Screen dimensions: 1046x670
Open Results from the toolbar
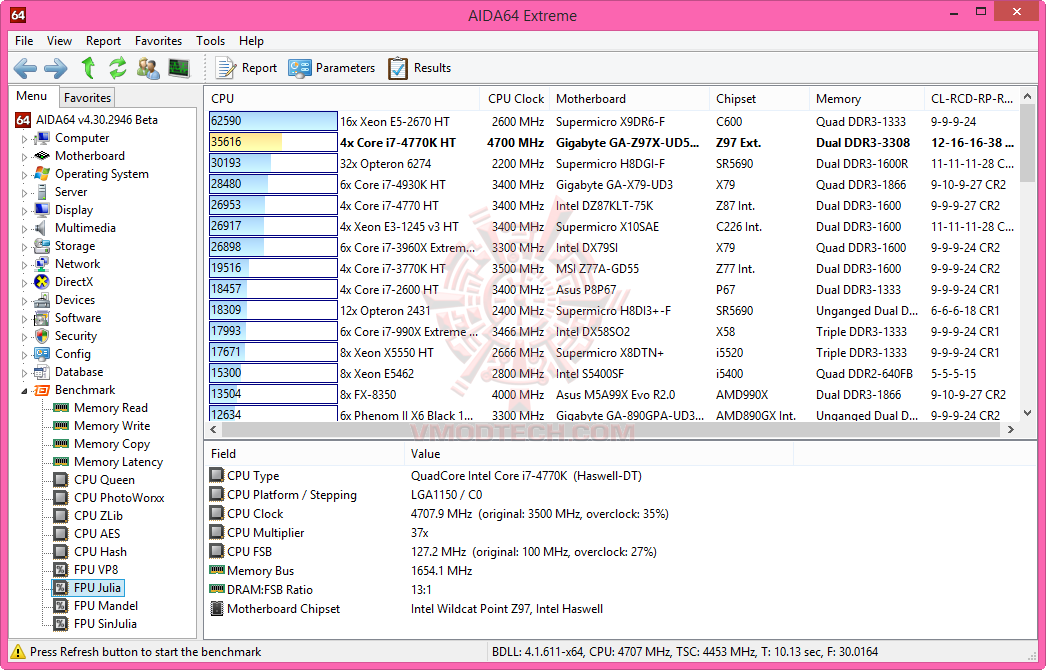point(420,67)
